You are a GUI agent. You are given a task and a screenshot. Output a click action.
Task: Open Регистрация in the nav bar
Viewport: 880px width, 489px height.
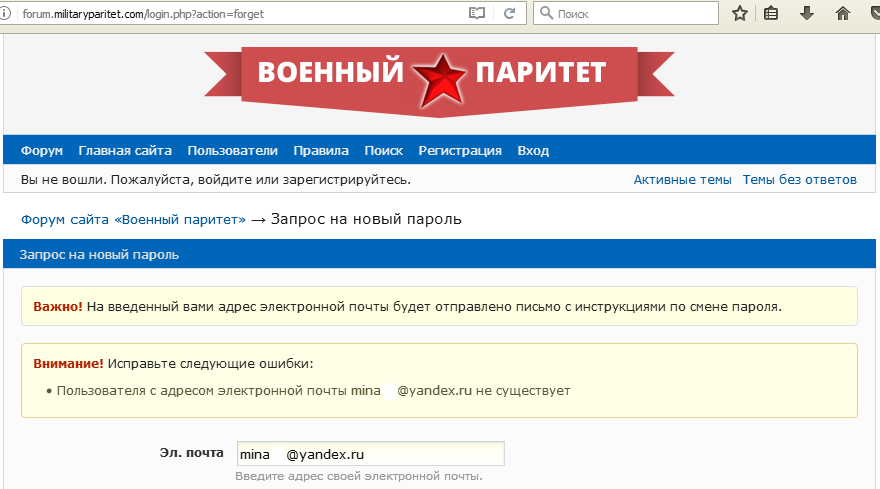coord(460,150)
